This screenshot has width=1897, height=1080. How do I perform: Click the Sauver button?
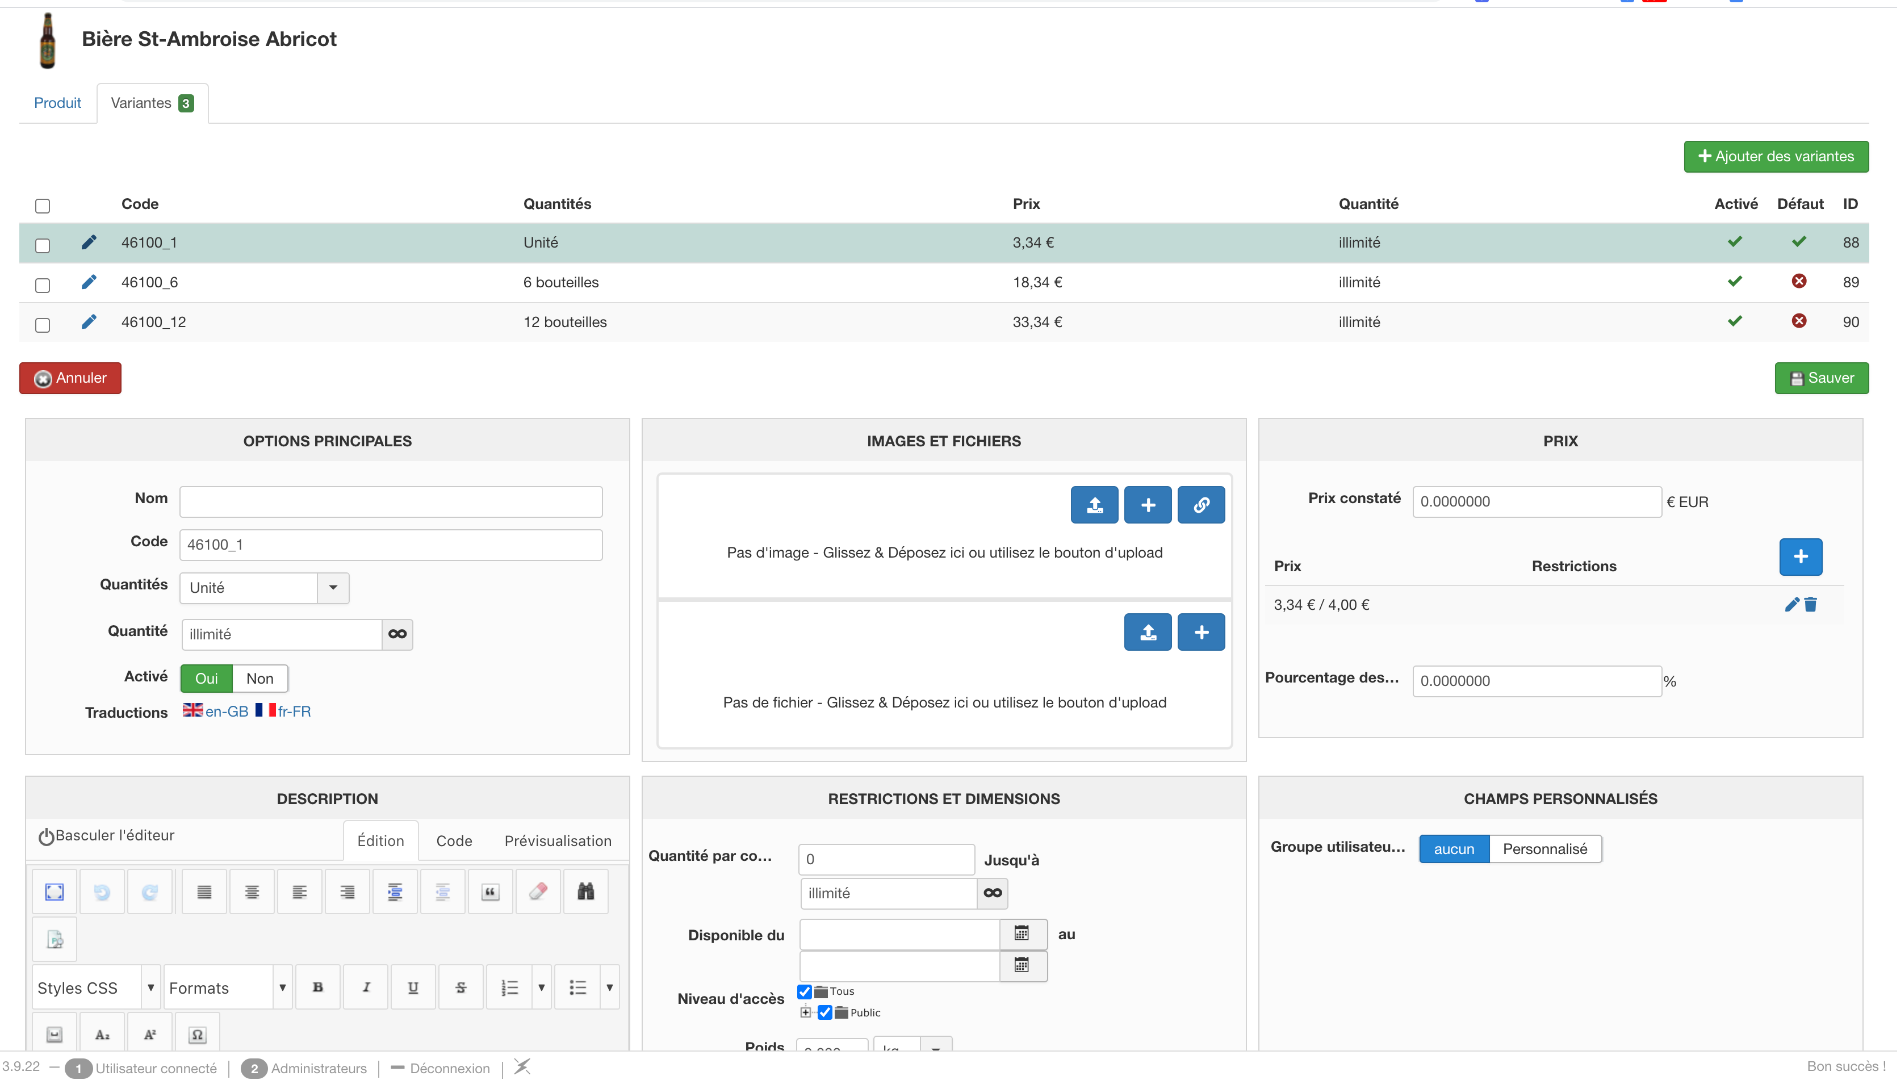click(x=1821, y=378)
